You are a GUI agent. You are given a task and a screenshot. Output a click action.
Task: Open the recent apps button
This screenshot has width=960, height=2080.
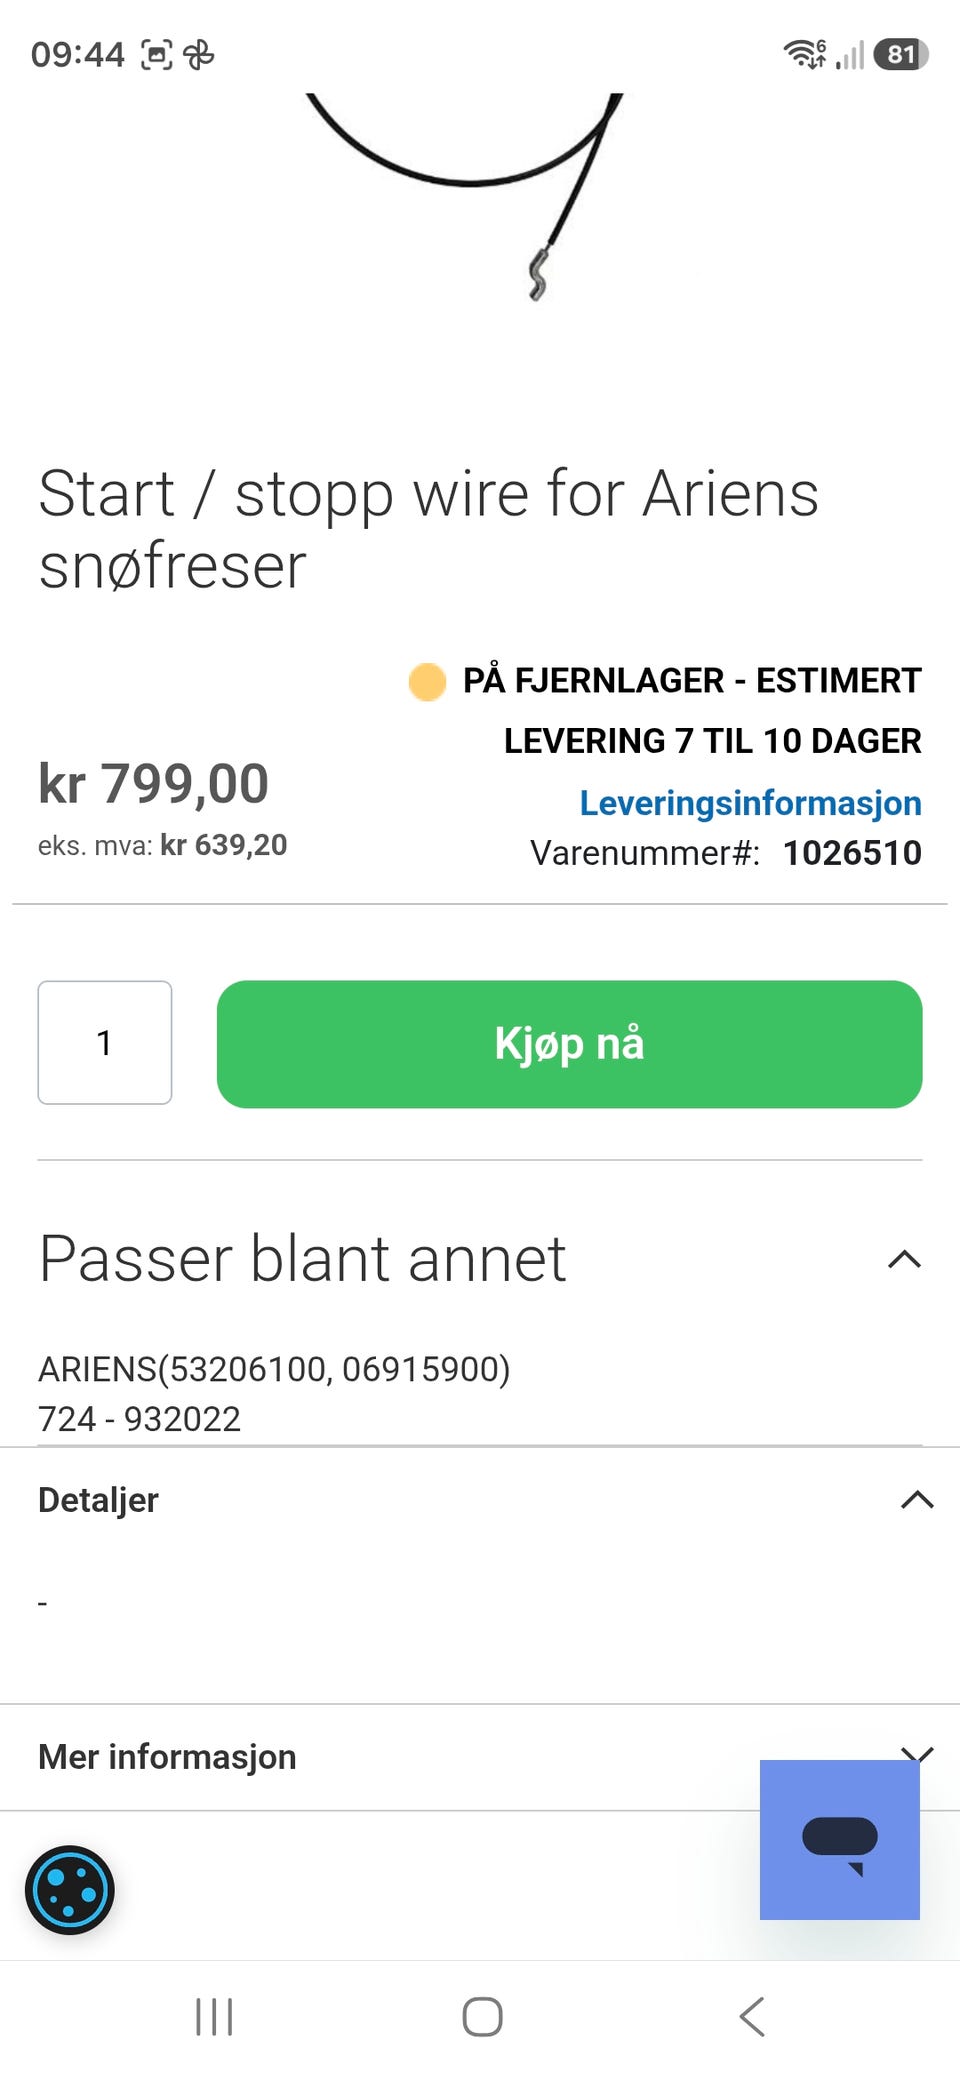point(214,2016)
